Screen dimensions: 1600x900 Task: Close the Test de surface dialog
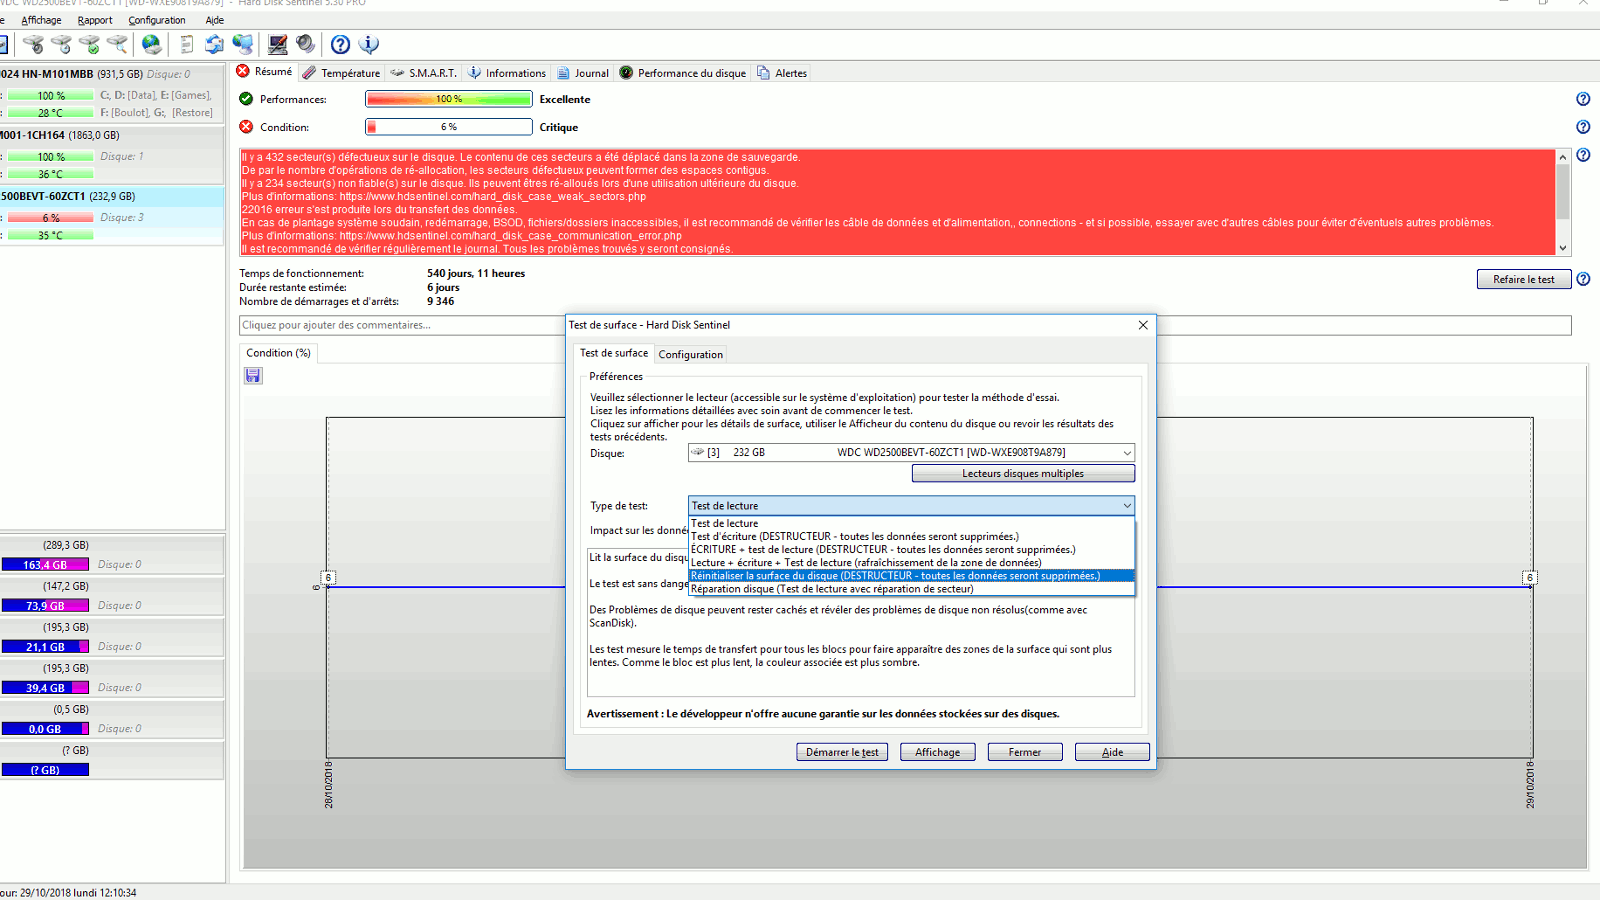point(1143,325)
